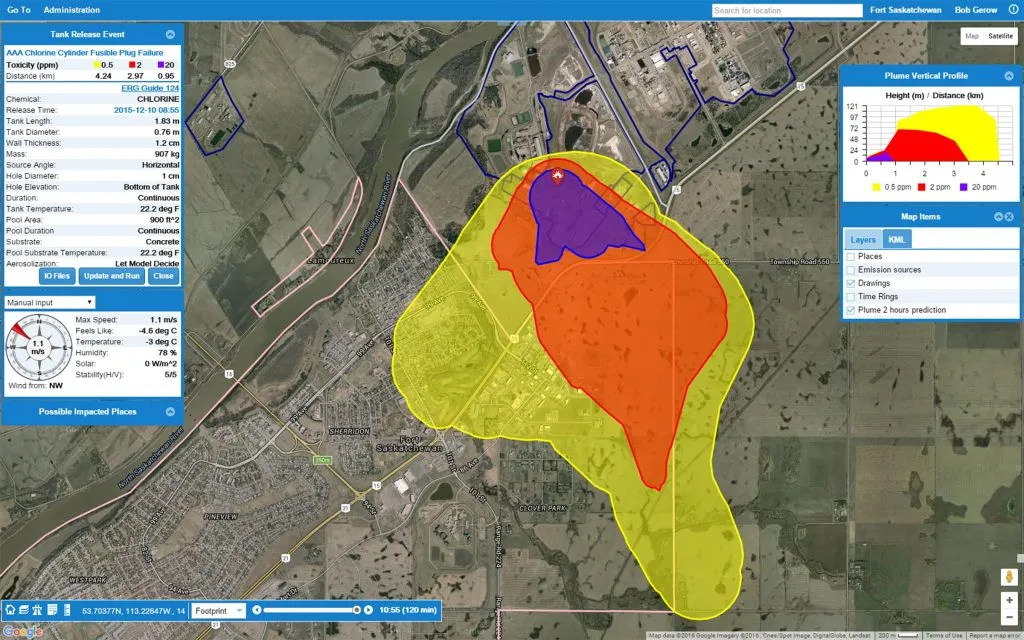This screenshot has height=640, width=1024.
Task: Open the layers stack icon in bottom toolbar
Action: pyautogui.click(x=24, y=610)
